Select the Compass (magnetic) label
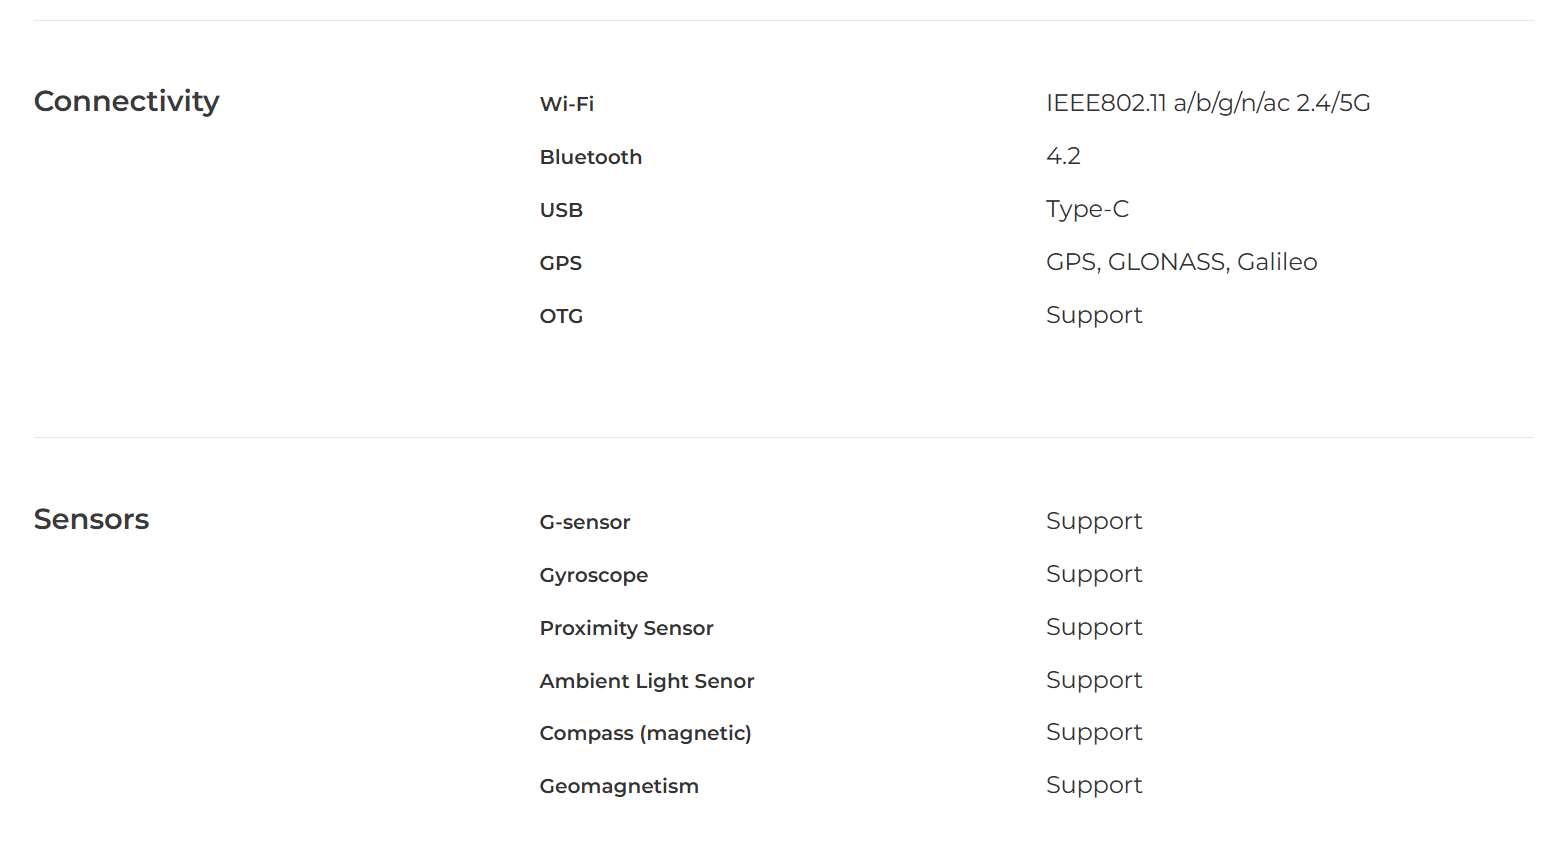This screenshot has height=856, width=1565. point(645,733)
